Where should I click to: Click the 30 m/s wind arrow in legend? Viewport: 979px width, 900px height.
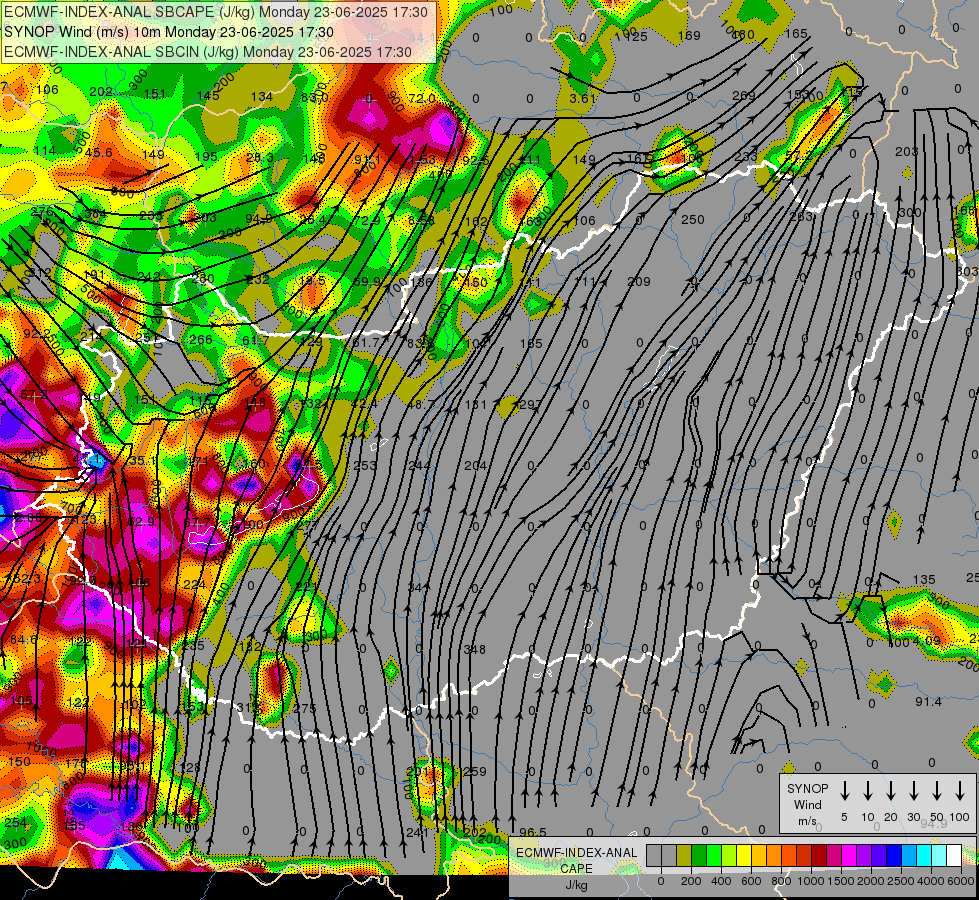point(913,791)
